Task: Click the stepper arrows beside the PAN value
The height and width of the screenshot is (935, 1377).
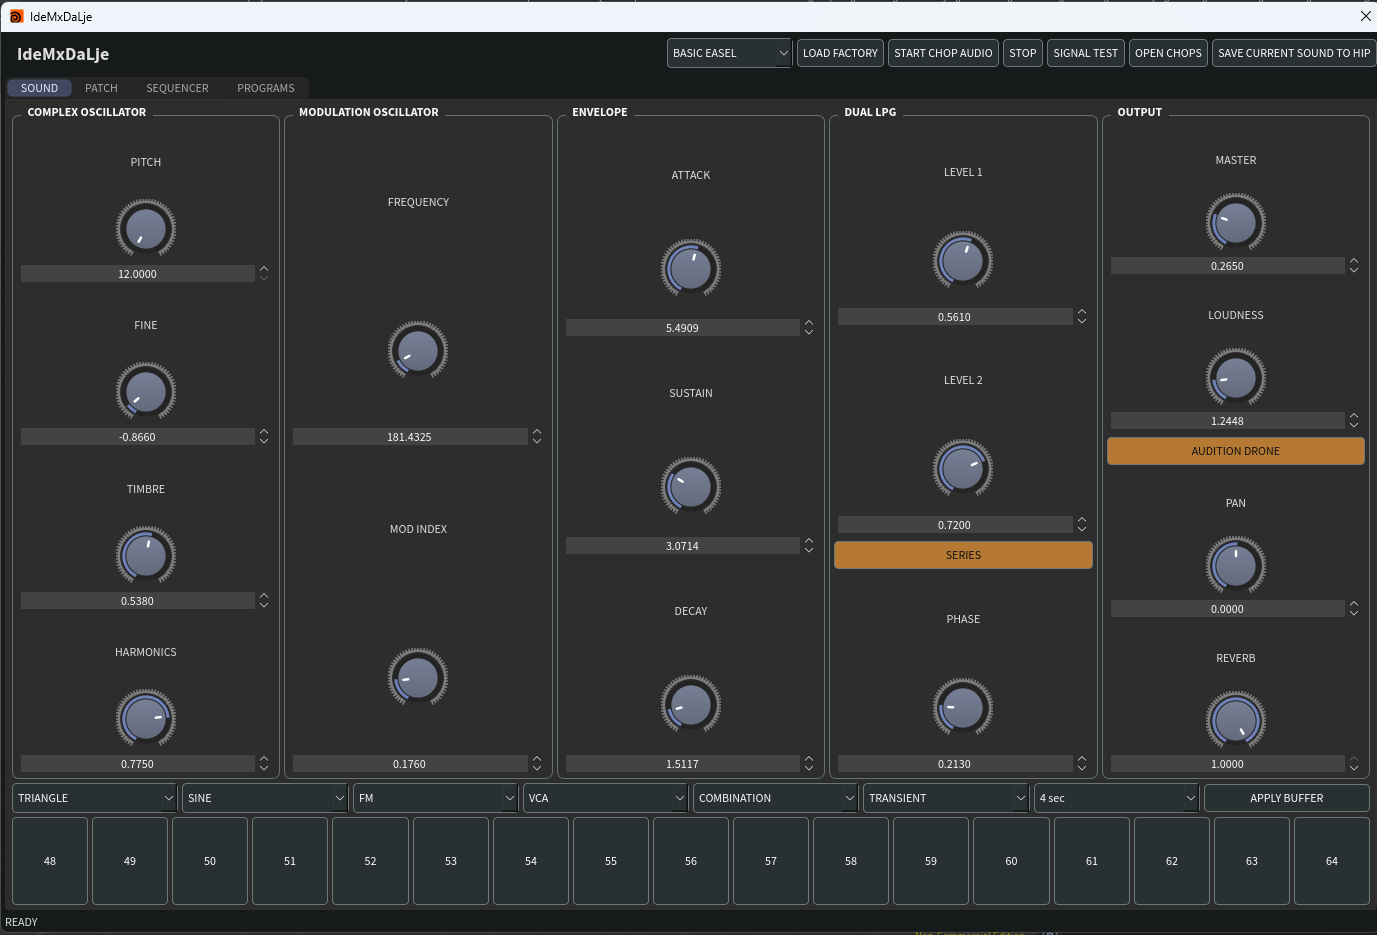Action: point(1354,608)
